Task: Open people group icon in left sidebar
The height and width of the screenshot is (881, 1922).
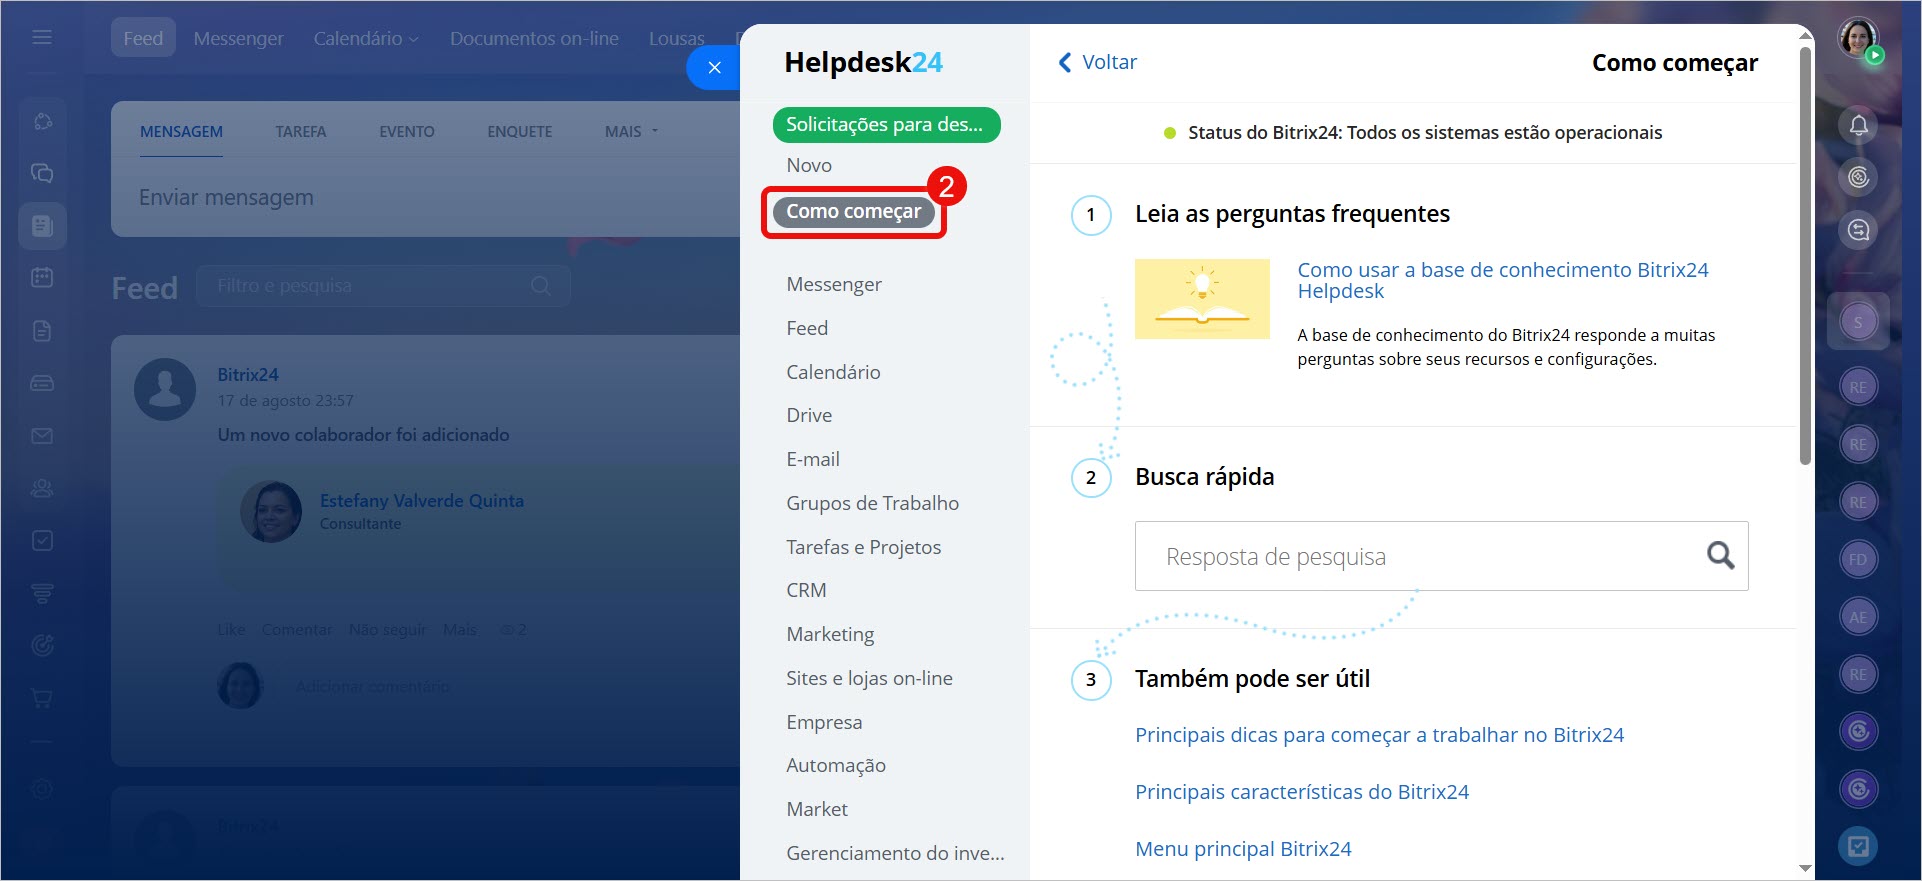Action: pyautogui.click(x=42, y=488)
